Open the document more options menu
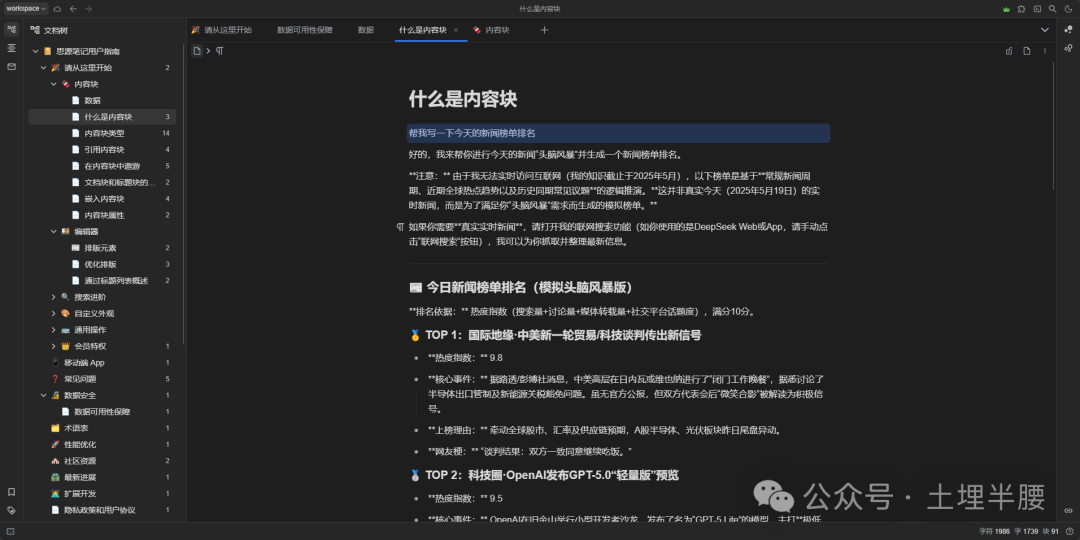1080x540 pixels. [1045, 51]
